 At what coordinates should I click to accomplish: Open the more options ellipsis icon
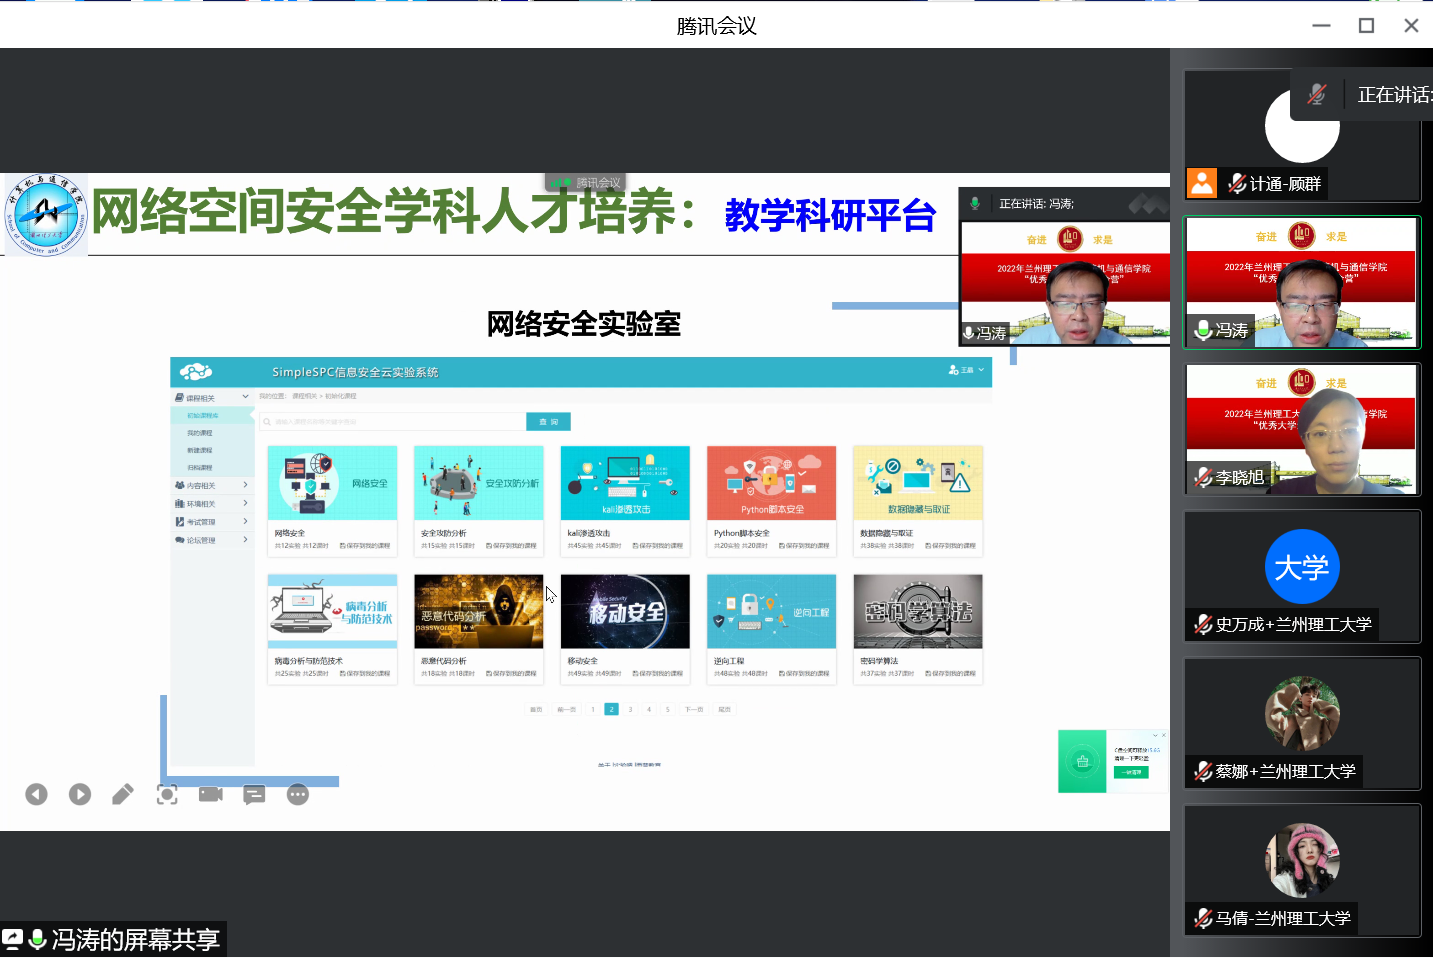click(x=298, y=794)
